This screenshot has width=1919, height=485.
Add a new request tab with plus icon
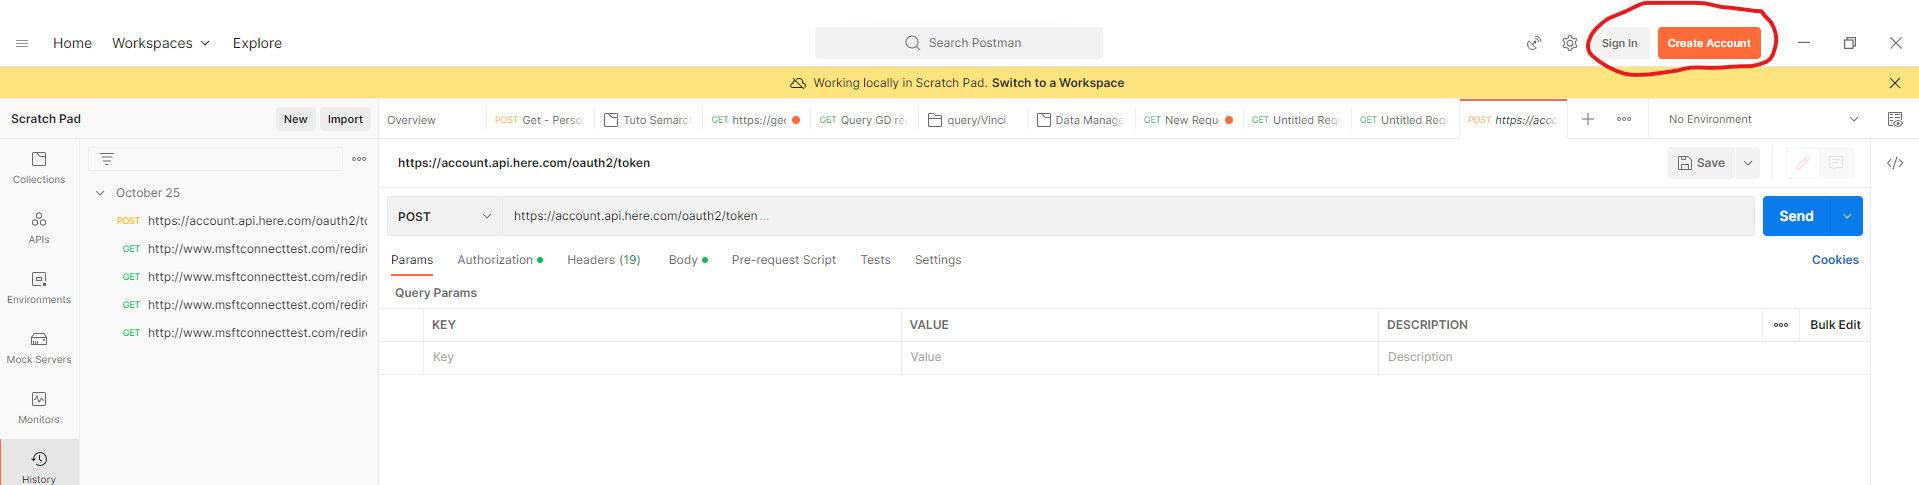point(1588,119)
